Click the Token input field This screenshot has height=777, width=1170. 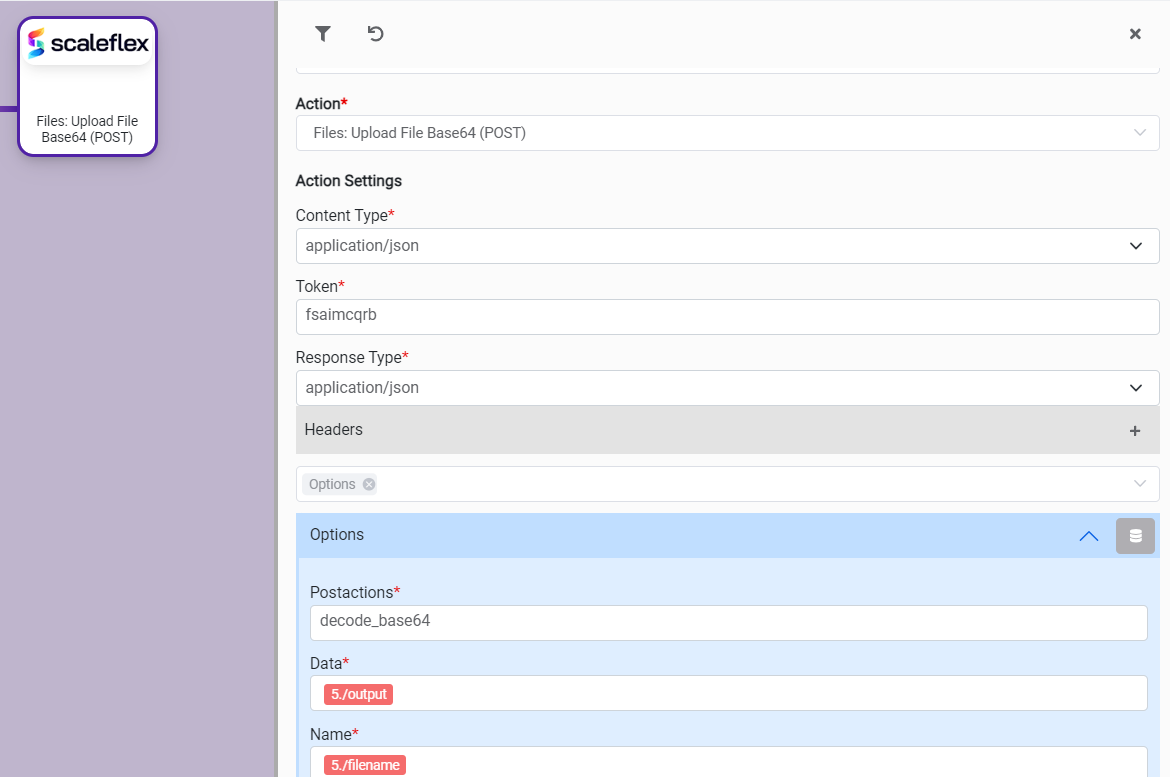727,317
